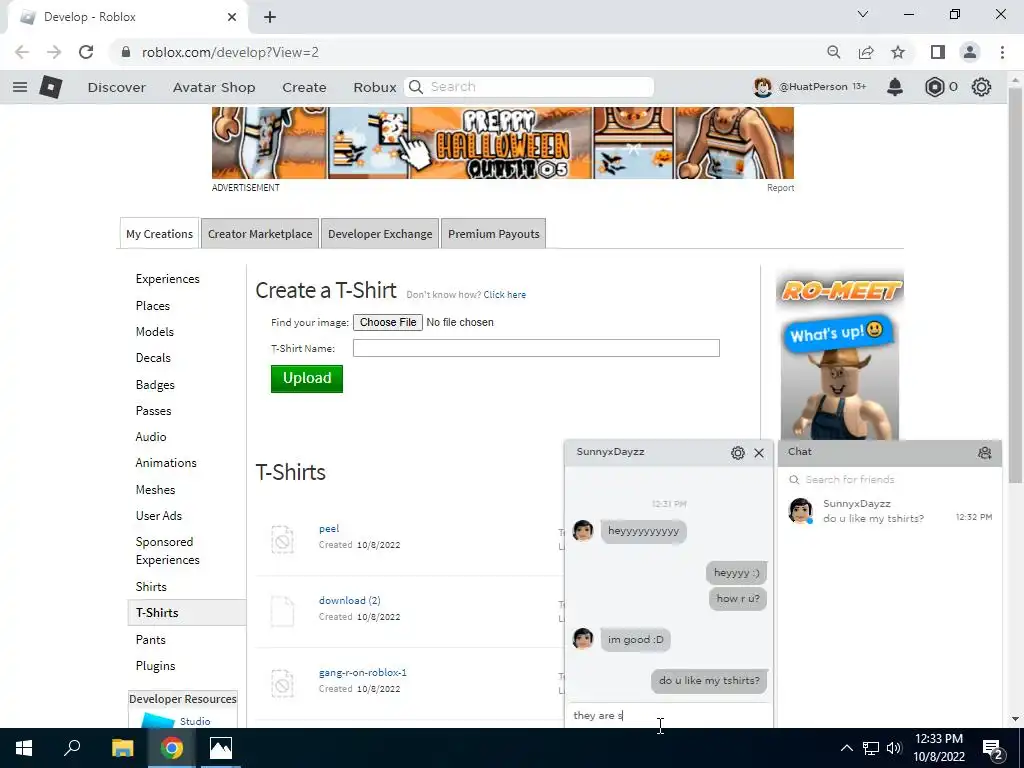Switch to the Creator Marketplace tab
Screen dimensions: 1024x768
260,234
